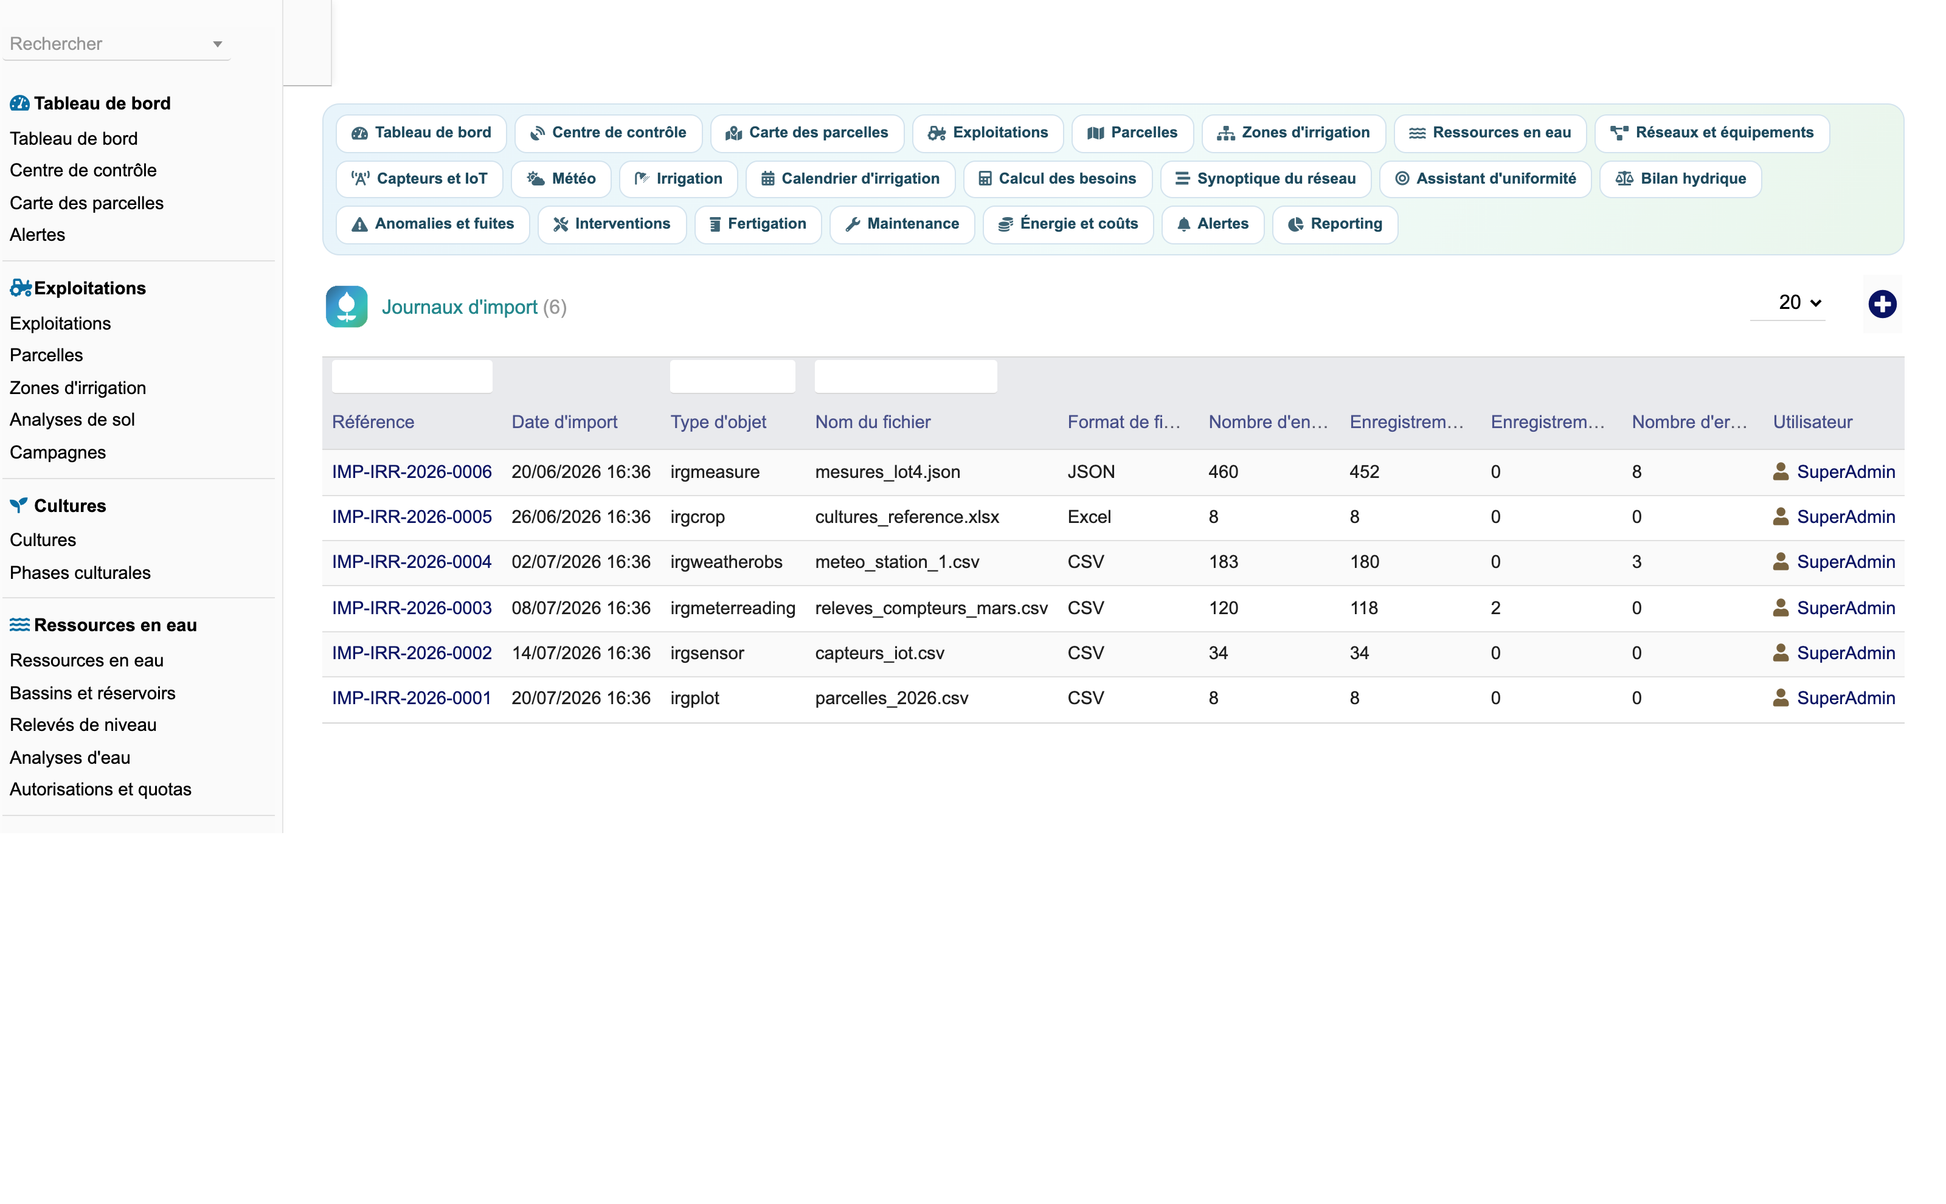Click file name mesures_lot4.json
This screenshot has height=1204, width=1946.
coord(888,472)
